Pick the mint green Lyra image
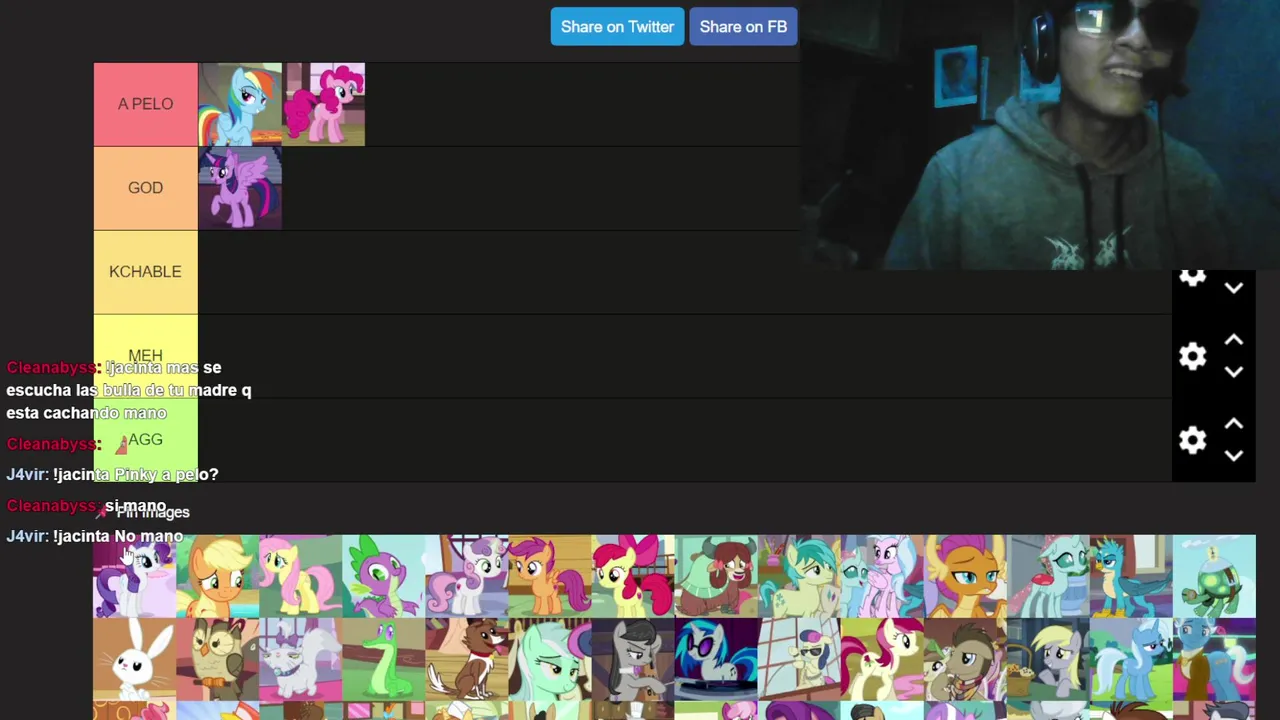 [x=549, y=659]
